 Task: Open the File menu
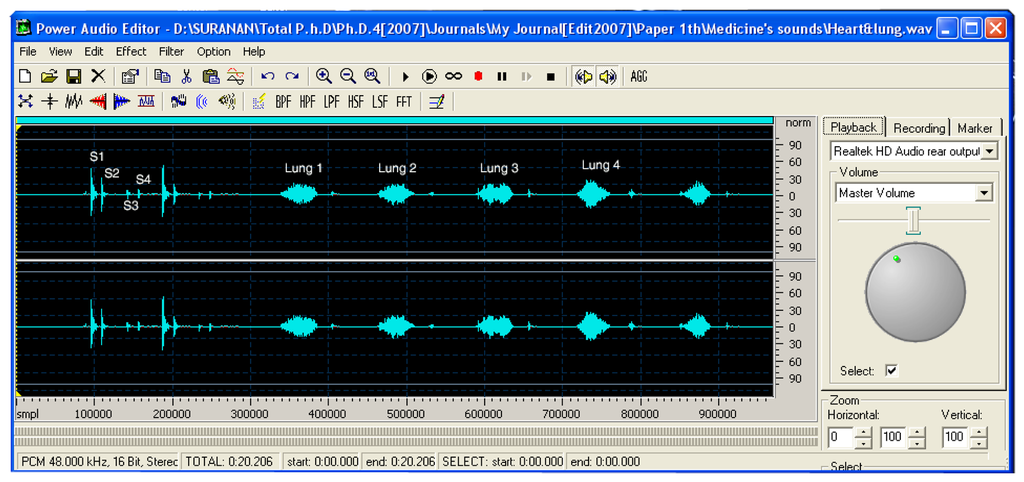click(x=28, y=52)
